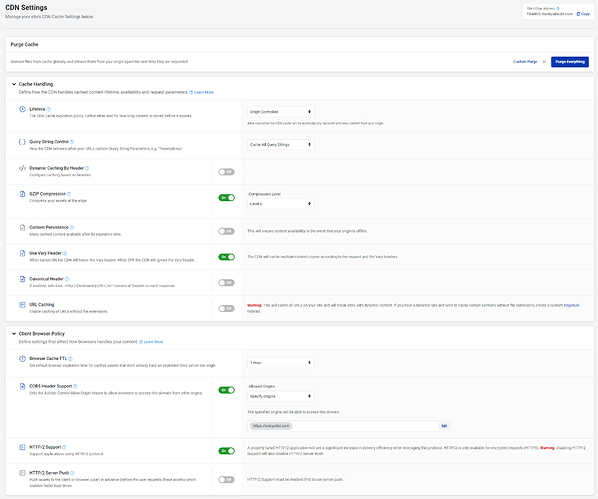Enable Content Persistence toggle
Image resolution: width=598 pixels, height=499 pixels.
[226, 231]
